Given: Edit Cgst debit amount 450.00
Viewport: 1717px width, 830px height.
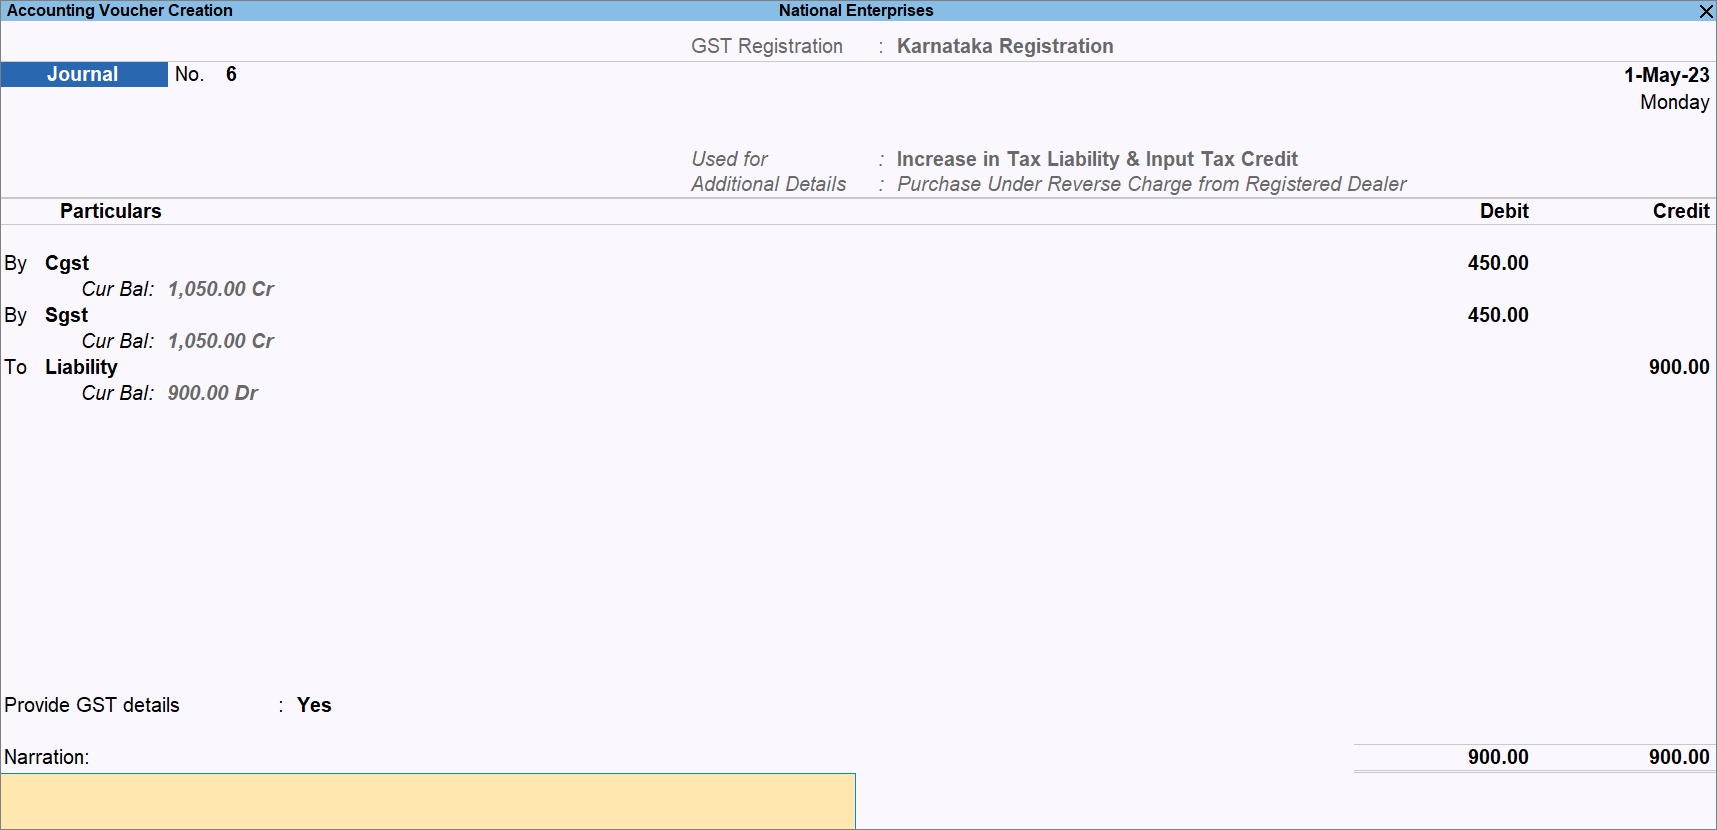Looking at the screenshot, I should (1497, 264).
